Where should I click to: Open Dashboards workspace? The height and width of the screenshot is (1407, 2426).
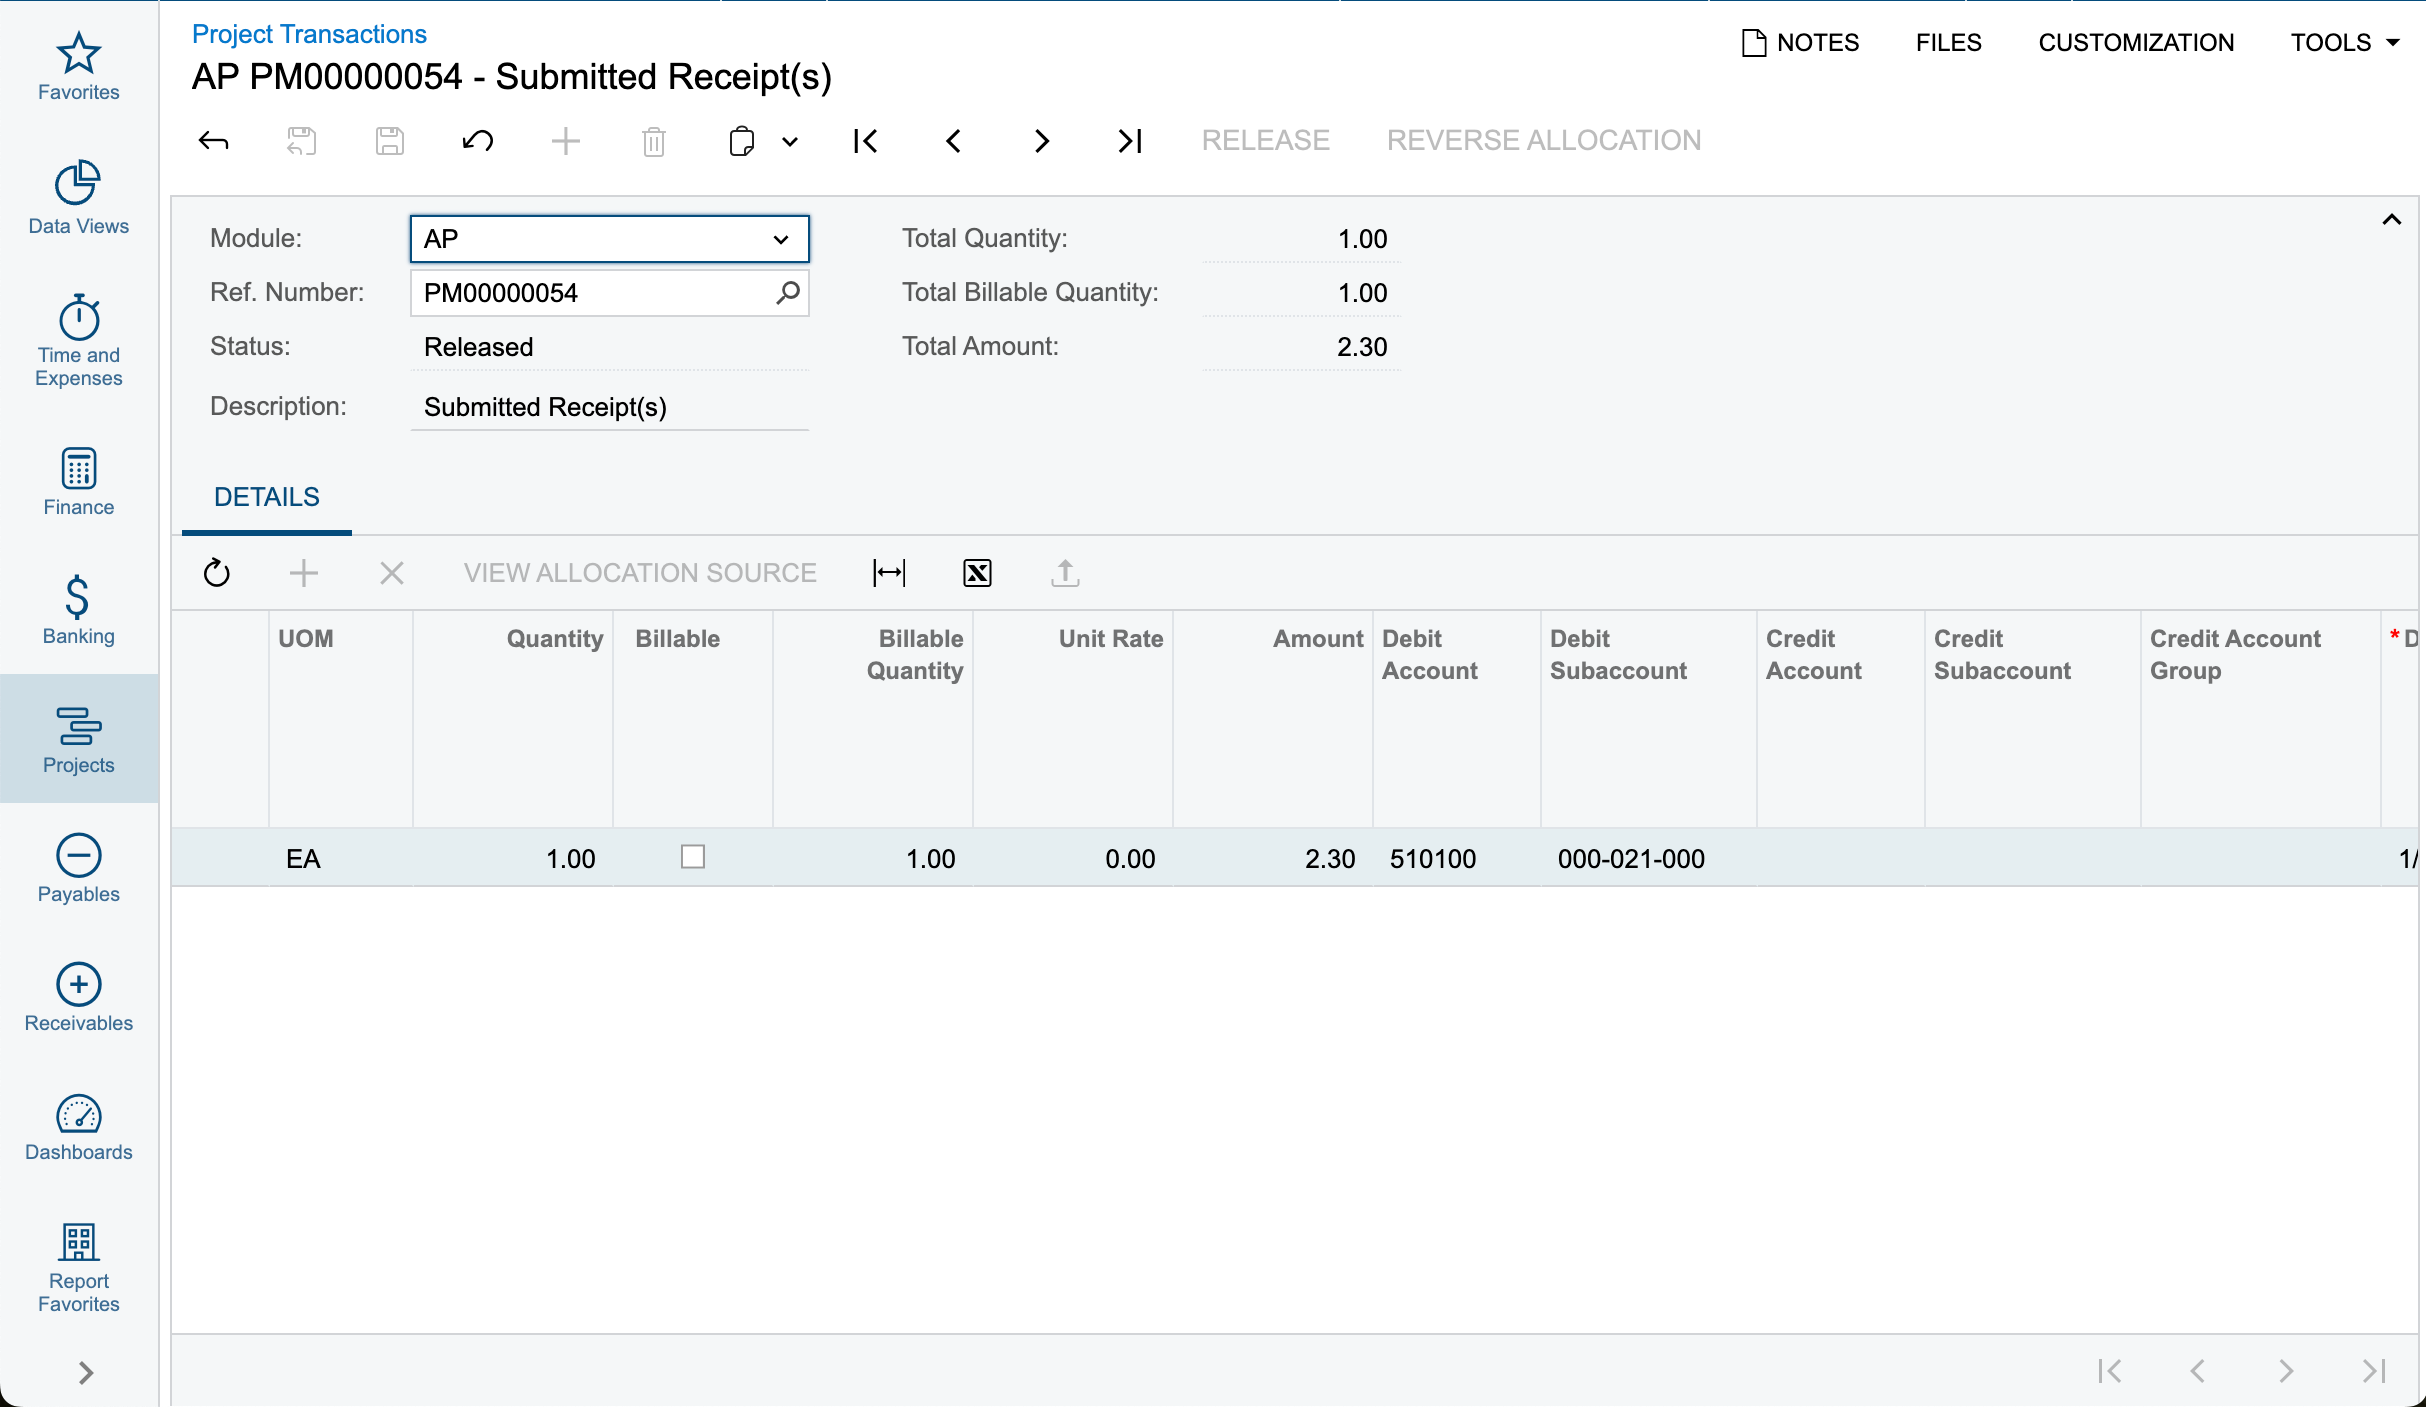[79, 1126]
